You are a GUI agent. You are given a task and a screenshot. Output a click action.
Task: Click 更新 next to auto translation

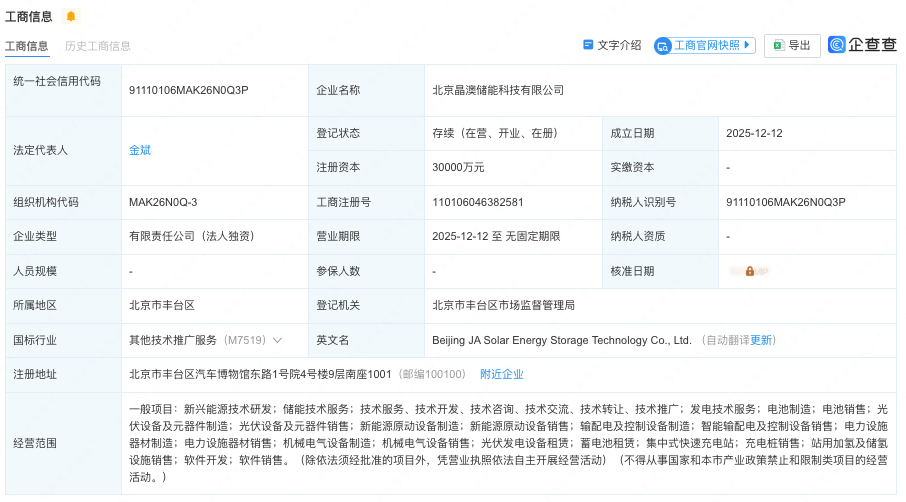[762, 340]
